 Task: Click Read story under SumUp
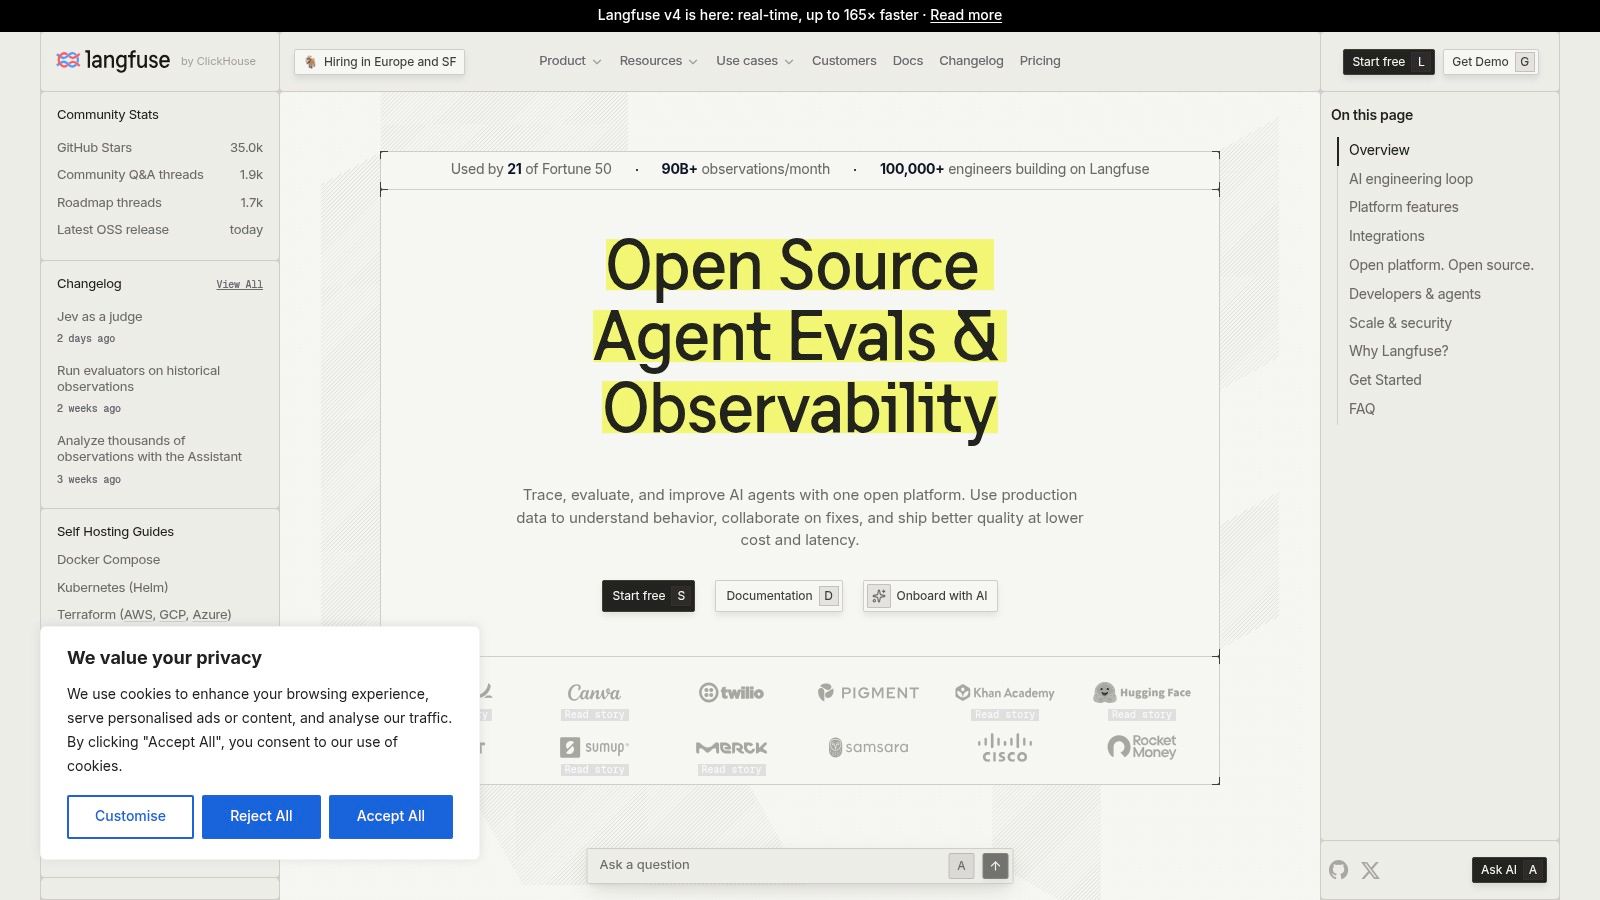click(x=595, y=770)
